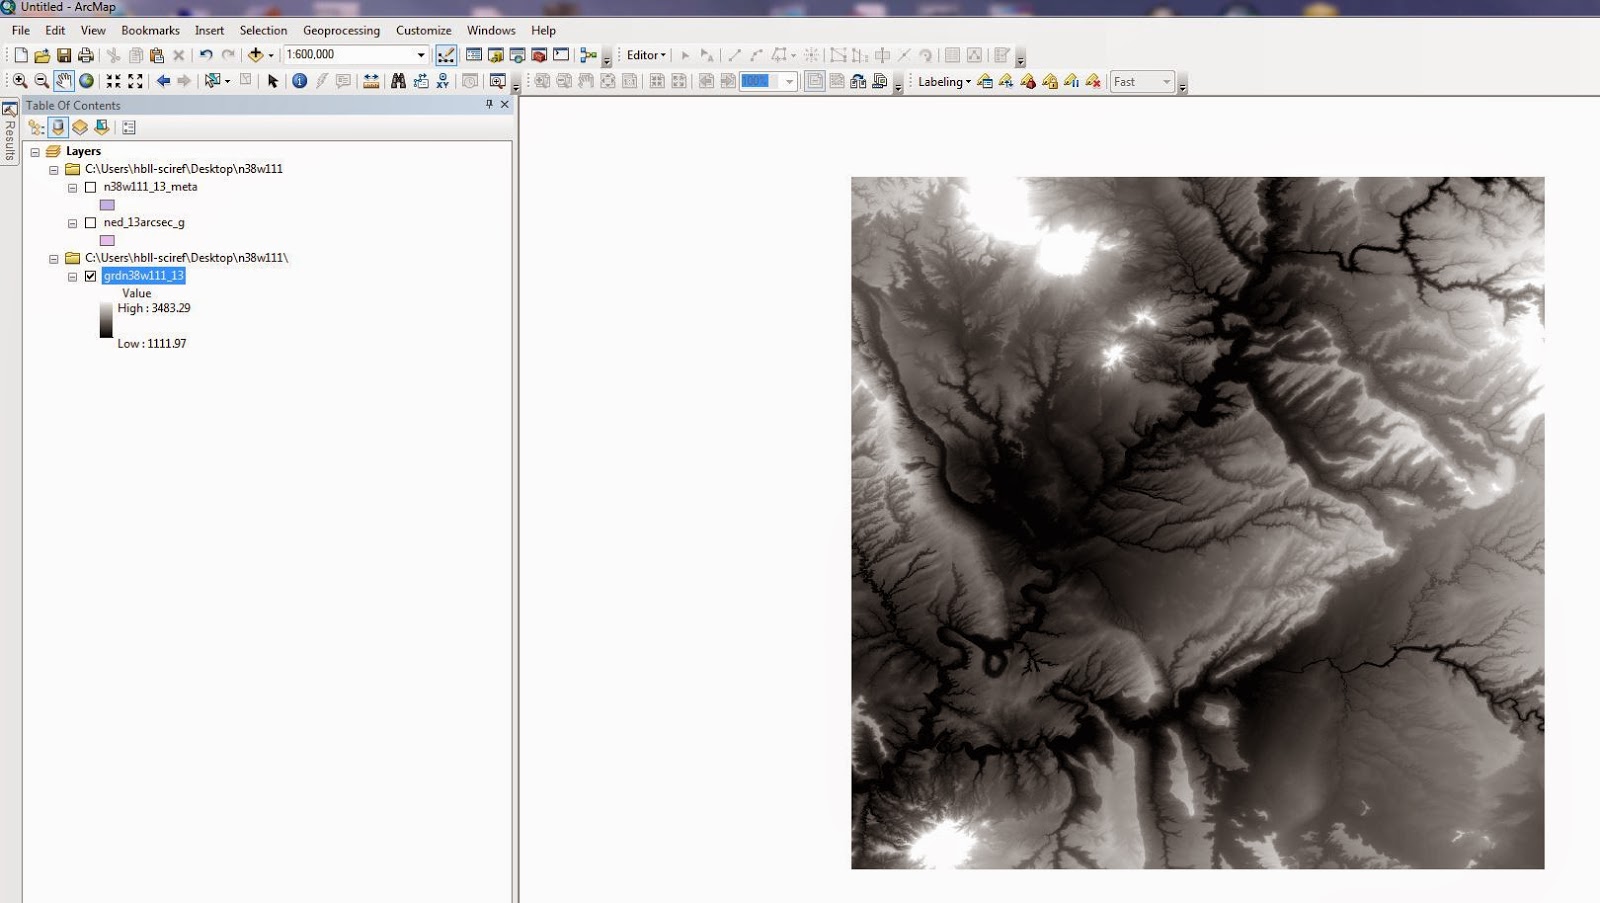Image resolution: width=1600 pixels, height=903 pixels.
Task: Pin the Table Of Contents panel
Action: point(489,104)
